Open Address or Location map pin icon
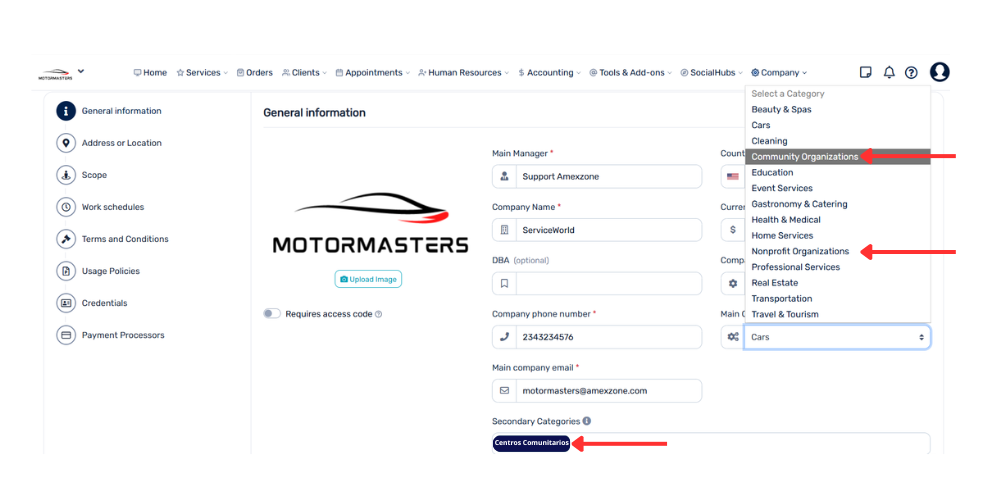 point(66,143)
